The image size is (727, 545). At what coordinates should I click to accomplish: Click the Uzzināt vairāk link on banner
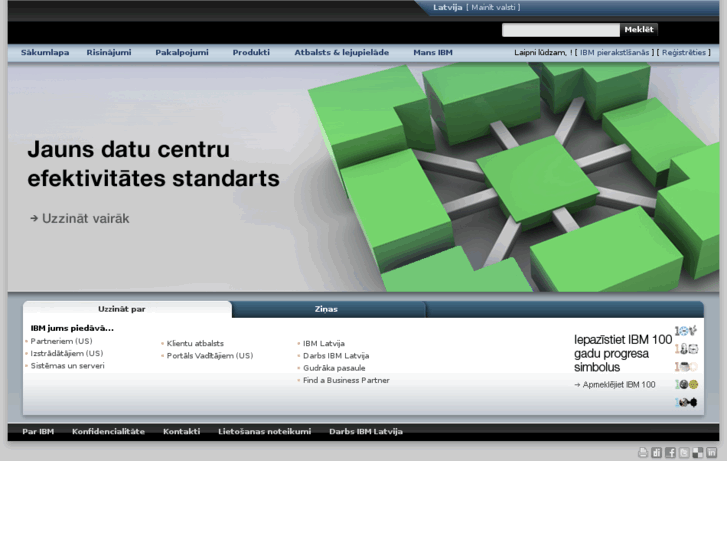(x=80, y=218)
